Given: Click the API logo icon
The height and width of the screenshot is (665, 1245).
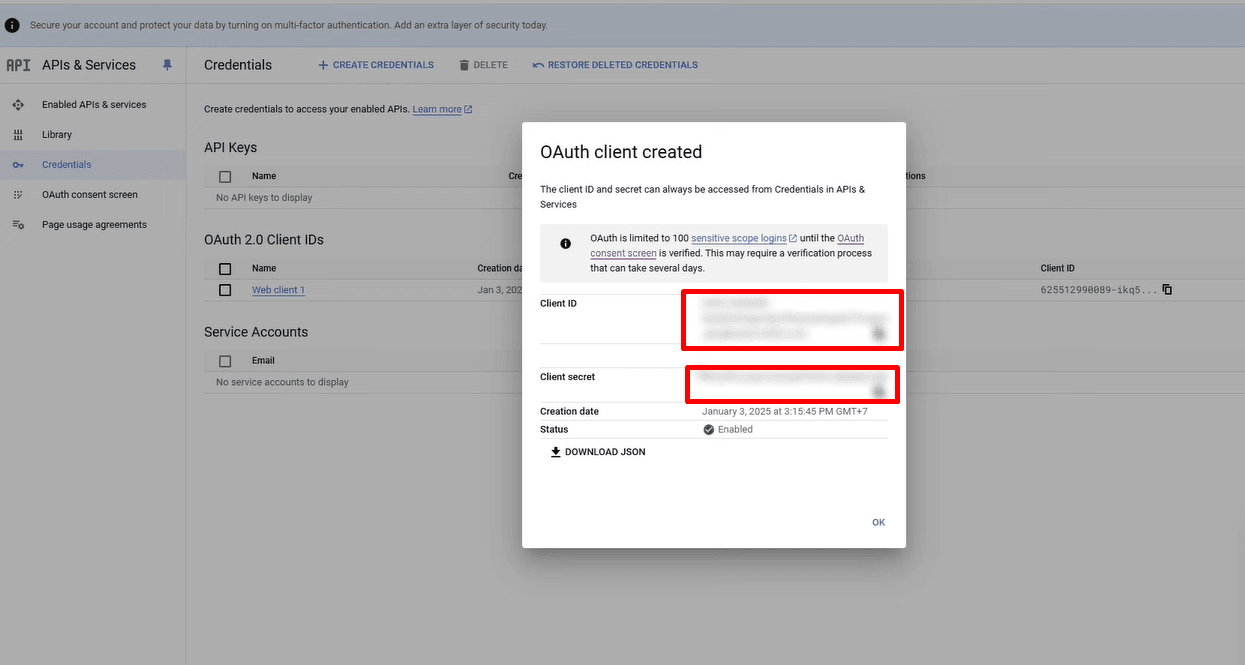Looking at the screenshot, I should [x=18, y=65].
